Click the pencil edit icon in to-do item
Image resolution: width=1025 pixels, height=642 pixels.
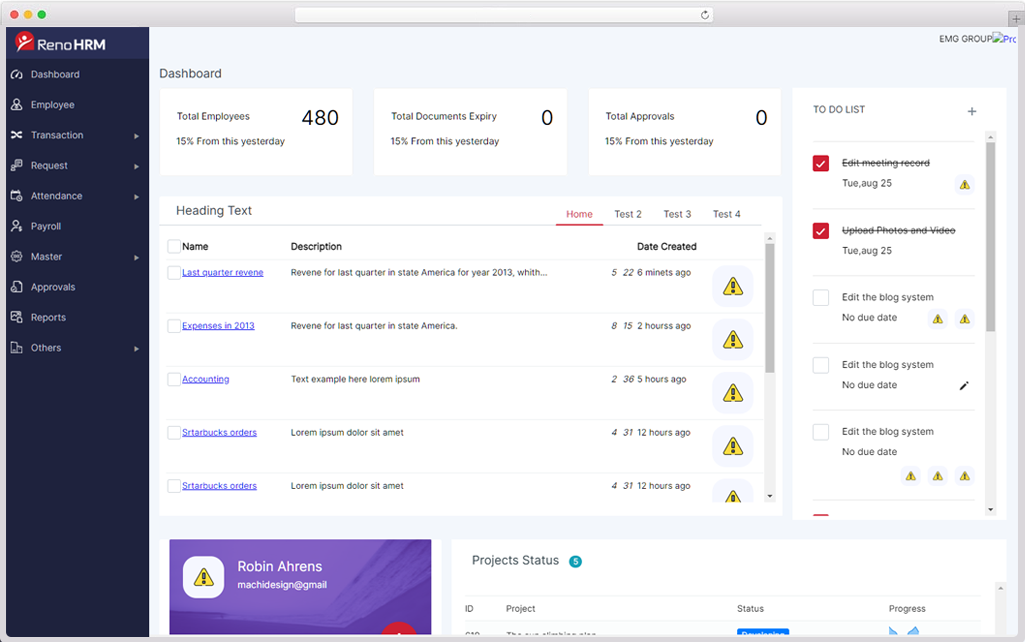[x=964, y=386]
